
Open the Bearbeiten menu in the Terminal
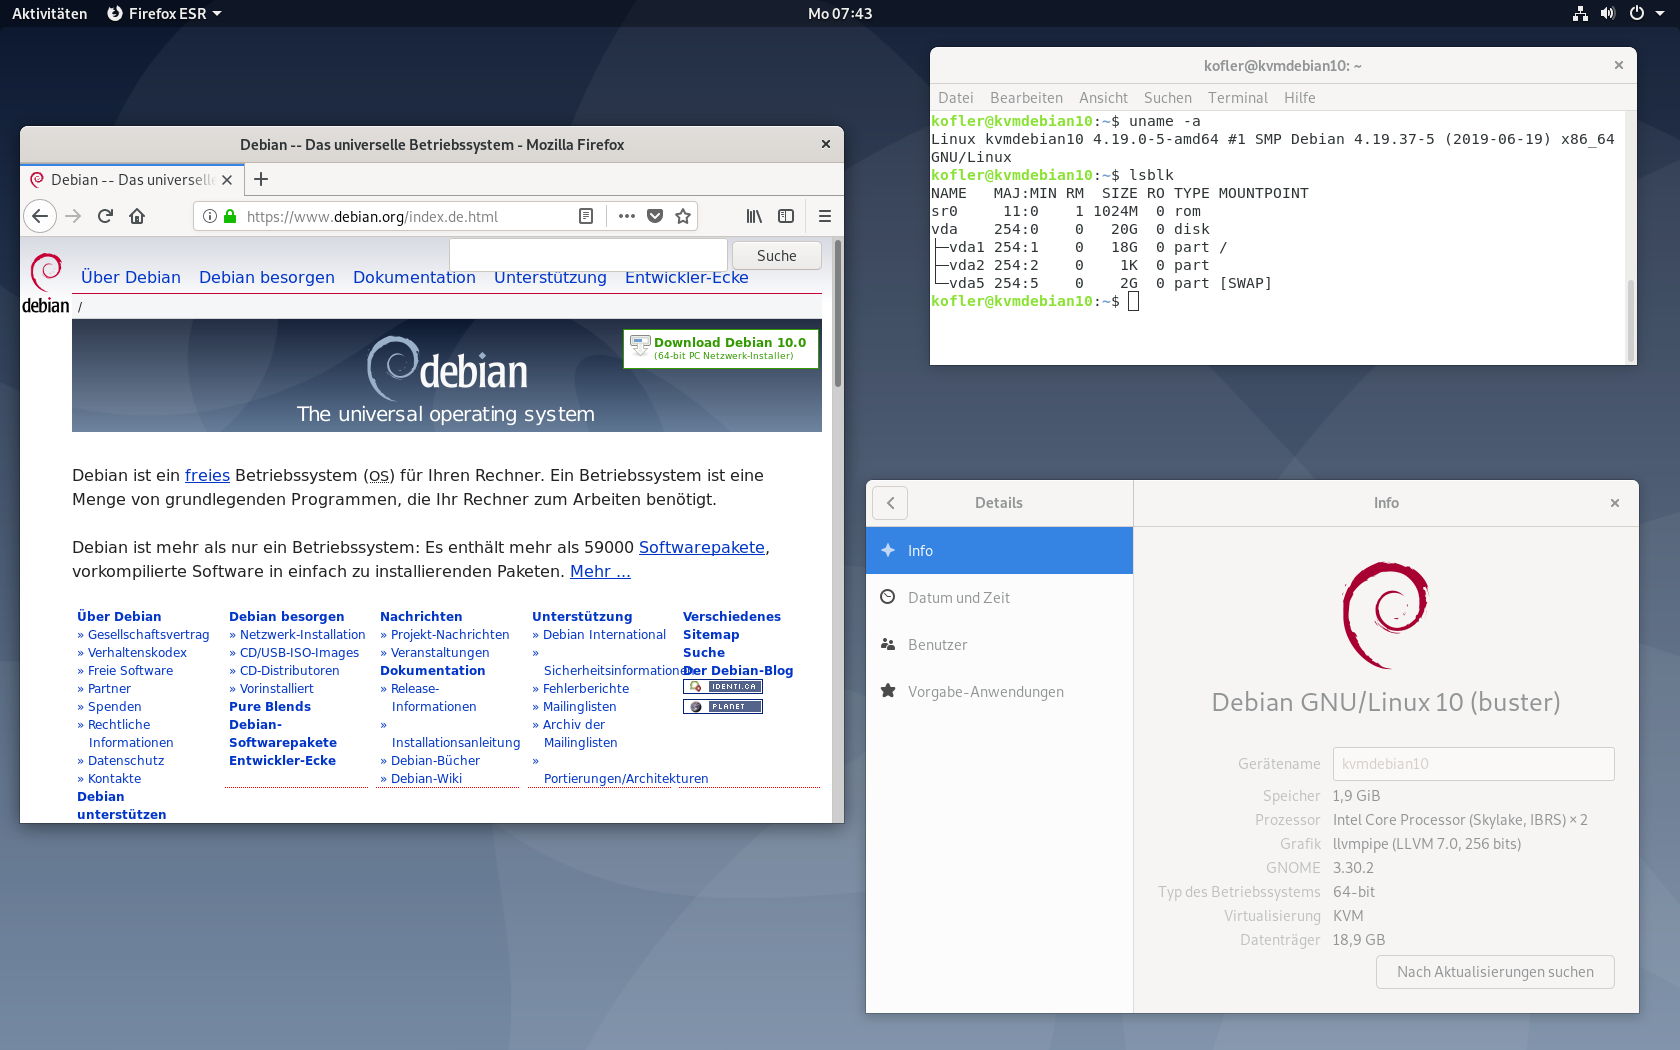[1026, 97]
